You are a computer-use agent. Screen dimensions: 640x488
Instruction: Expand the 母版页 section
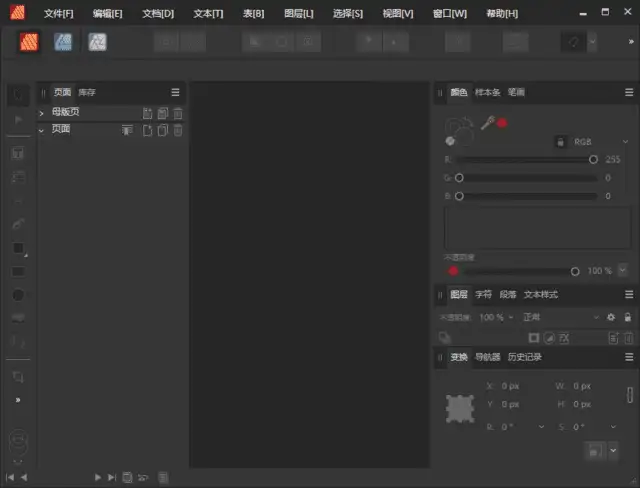point(42,113)
